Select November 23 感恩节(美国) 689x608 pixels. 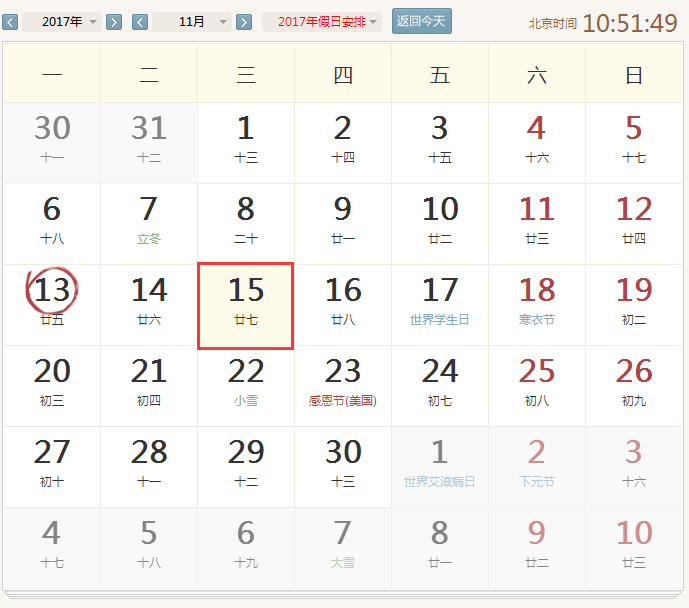(x=342, y=384)
